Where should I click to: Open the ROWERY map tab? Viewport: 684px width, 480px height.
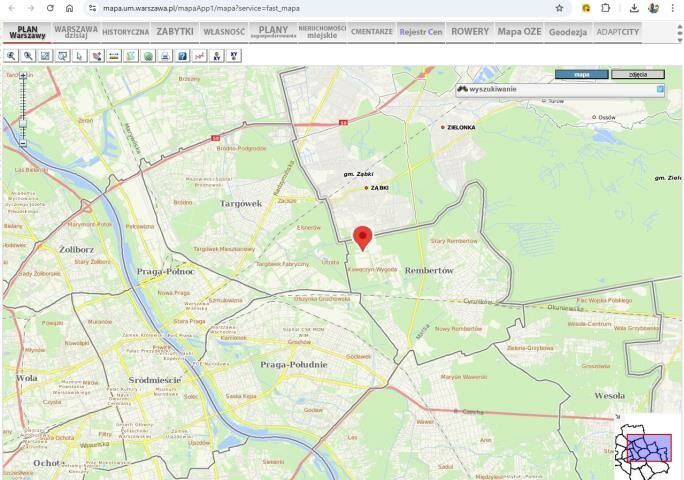[x=470, y=31]
